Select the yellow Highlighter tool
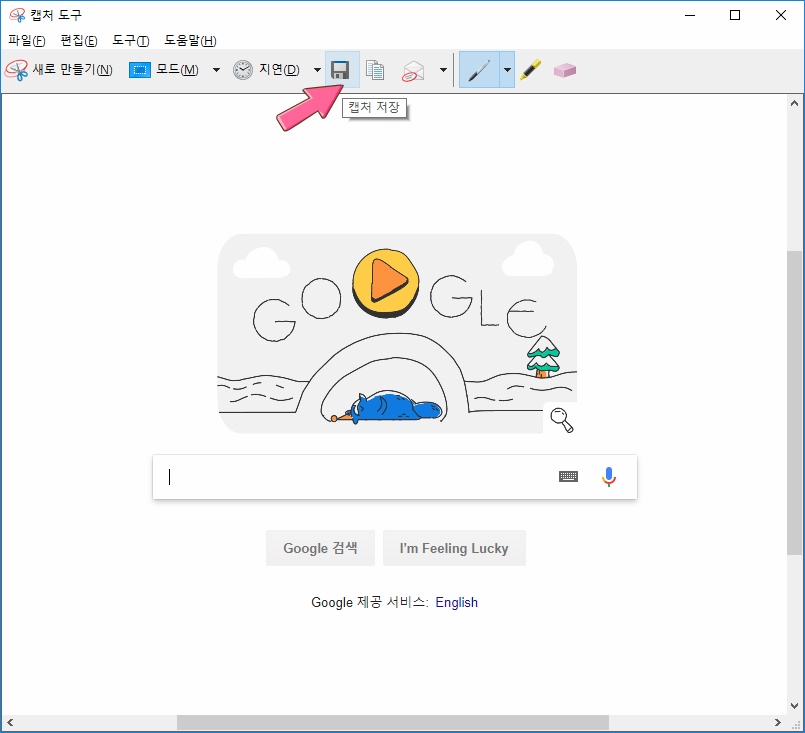 point(530,70)
